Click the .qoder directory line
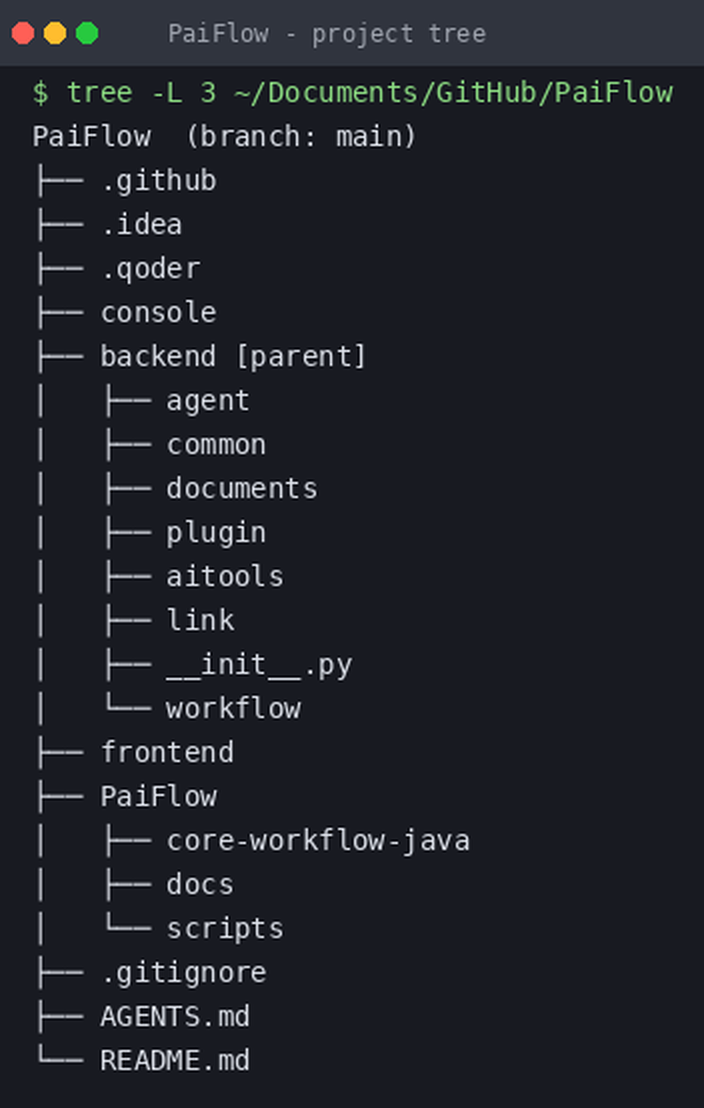The width and height of the screenshot is (704, 1108). coord(151,269)
